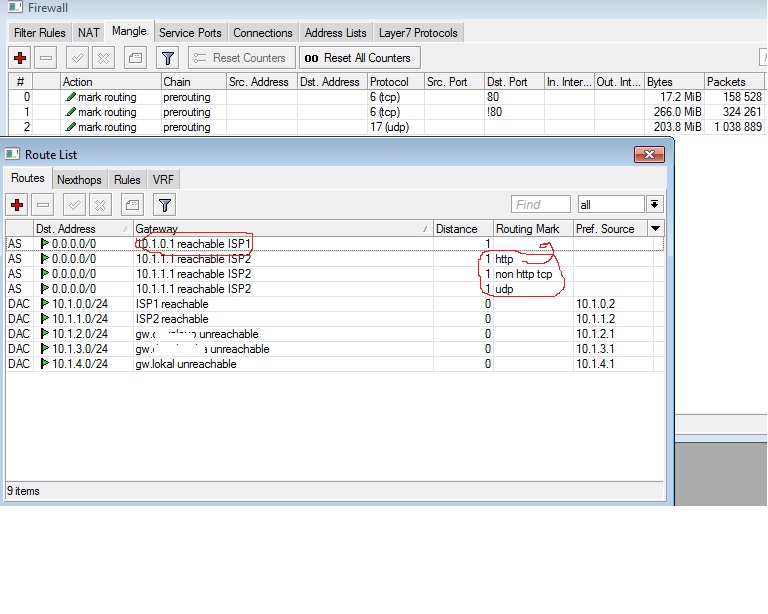
Task: Disable selected route in Route List
Action: click(100, 205)
